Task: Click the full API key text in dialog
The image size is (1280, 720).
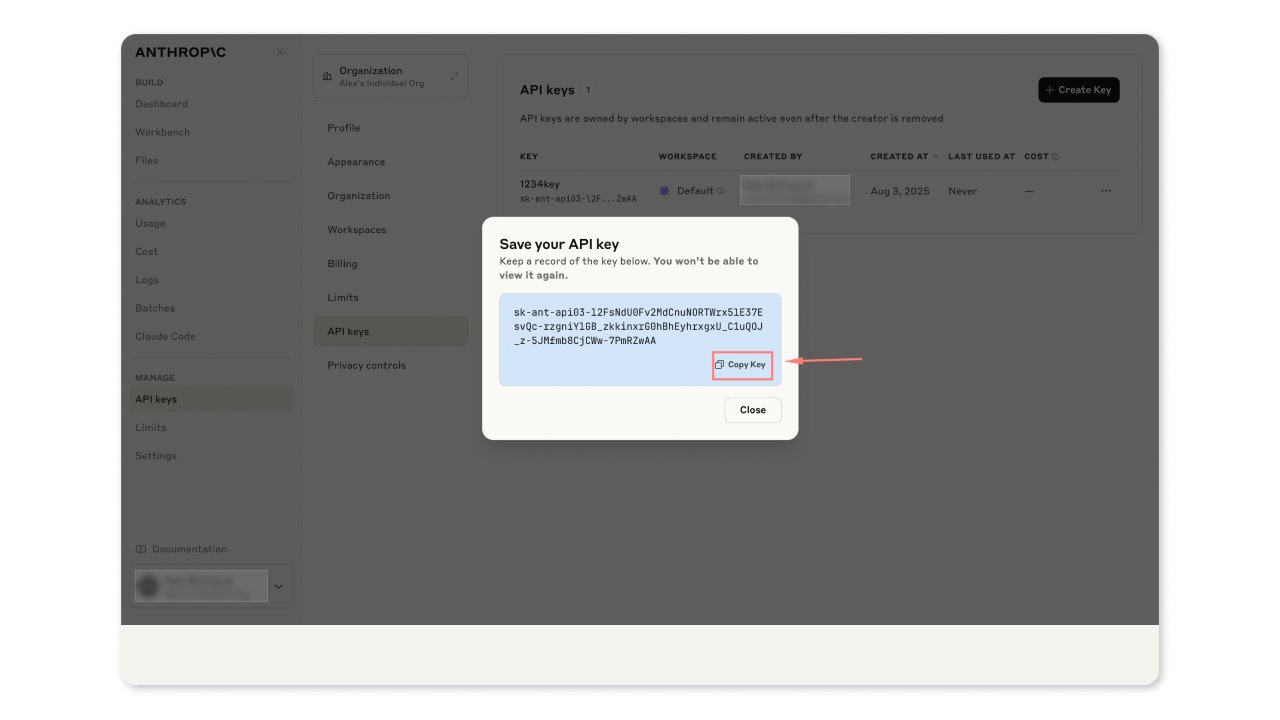Action: [639, 327]
